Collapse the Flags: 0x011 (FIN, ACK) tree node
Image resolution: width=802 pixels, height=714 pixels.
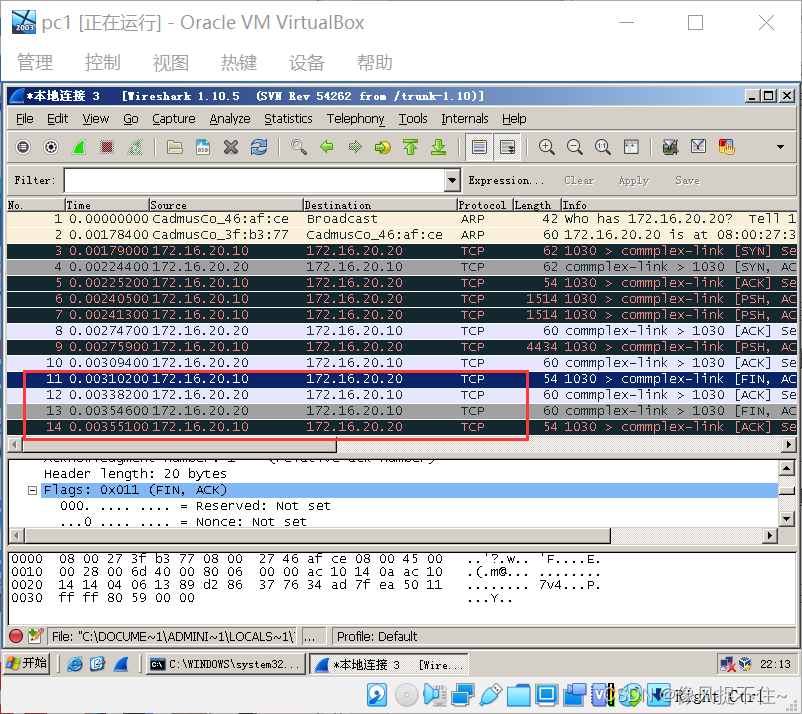32,490
